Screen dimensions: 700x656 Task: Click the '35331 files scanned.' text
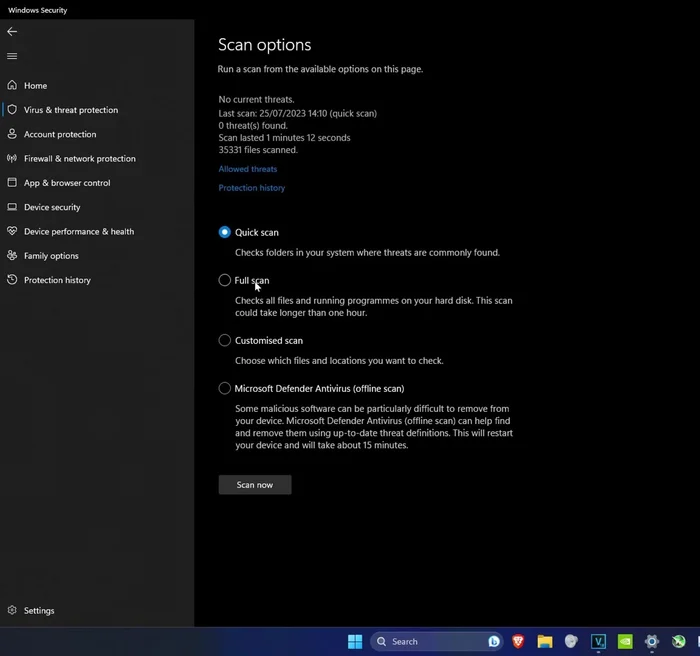coord(258,150)
